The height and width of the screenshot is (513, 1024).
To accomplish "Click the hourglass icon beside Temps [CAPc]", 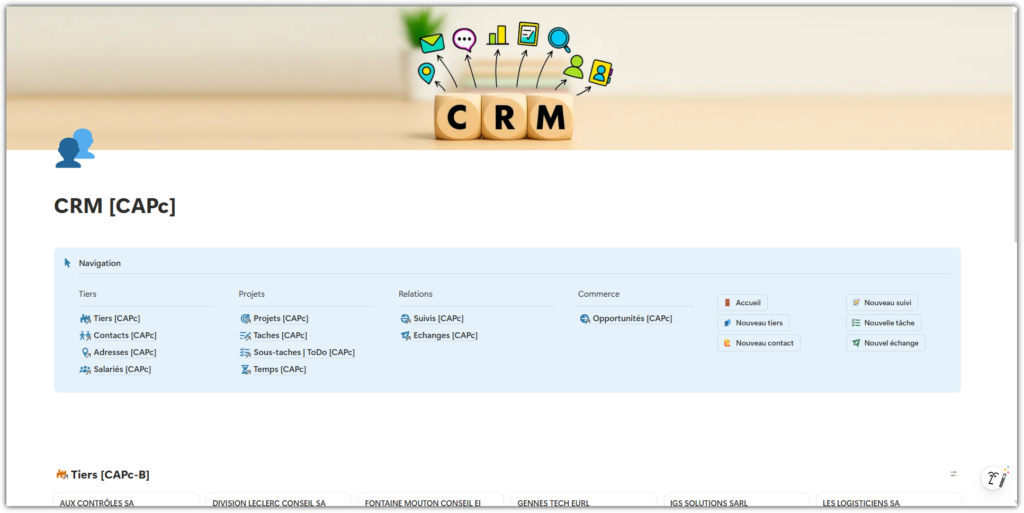I will click(245, 369).
